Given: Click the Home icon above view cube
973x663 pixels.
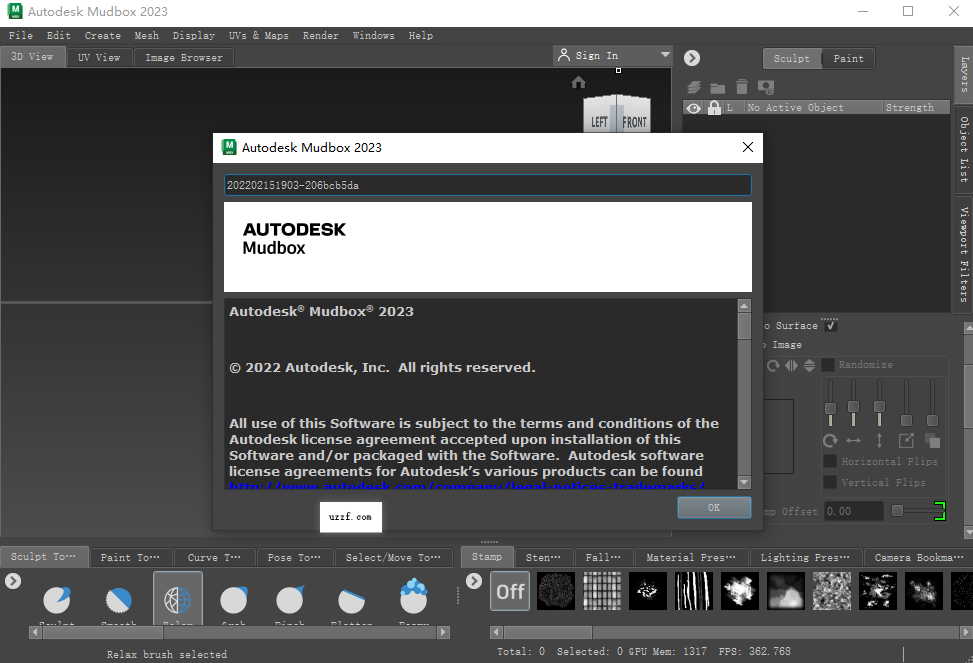Looking at the screenshot, I should [578, 82].
